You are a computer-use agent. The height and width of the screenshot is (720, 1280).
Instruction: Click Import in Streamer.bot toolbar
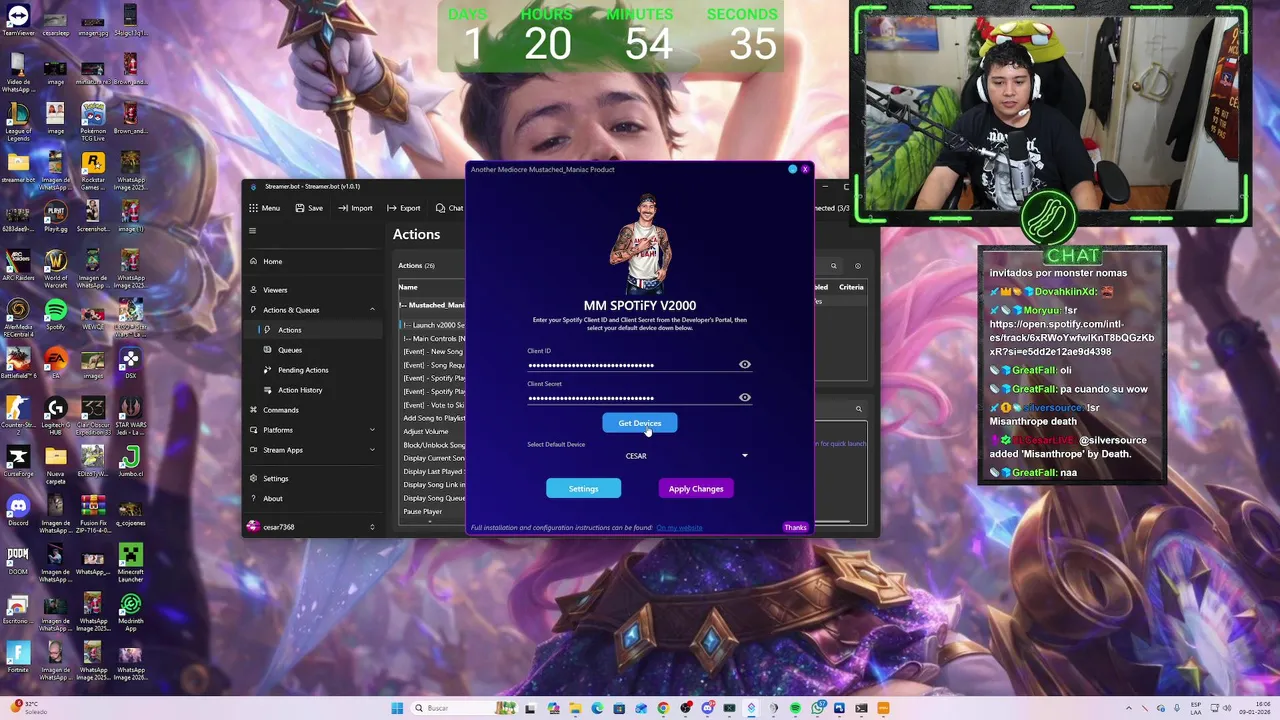tap(355, 208)
